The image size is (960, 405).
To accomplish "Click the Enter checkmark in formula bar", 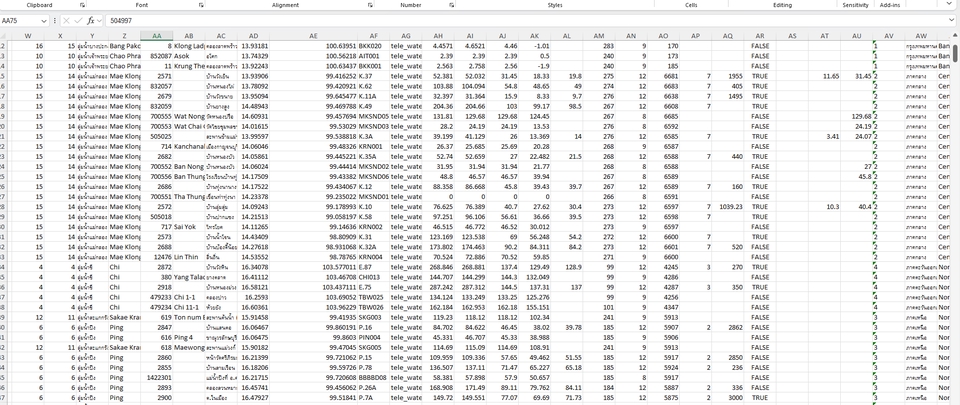I will 78,20.
